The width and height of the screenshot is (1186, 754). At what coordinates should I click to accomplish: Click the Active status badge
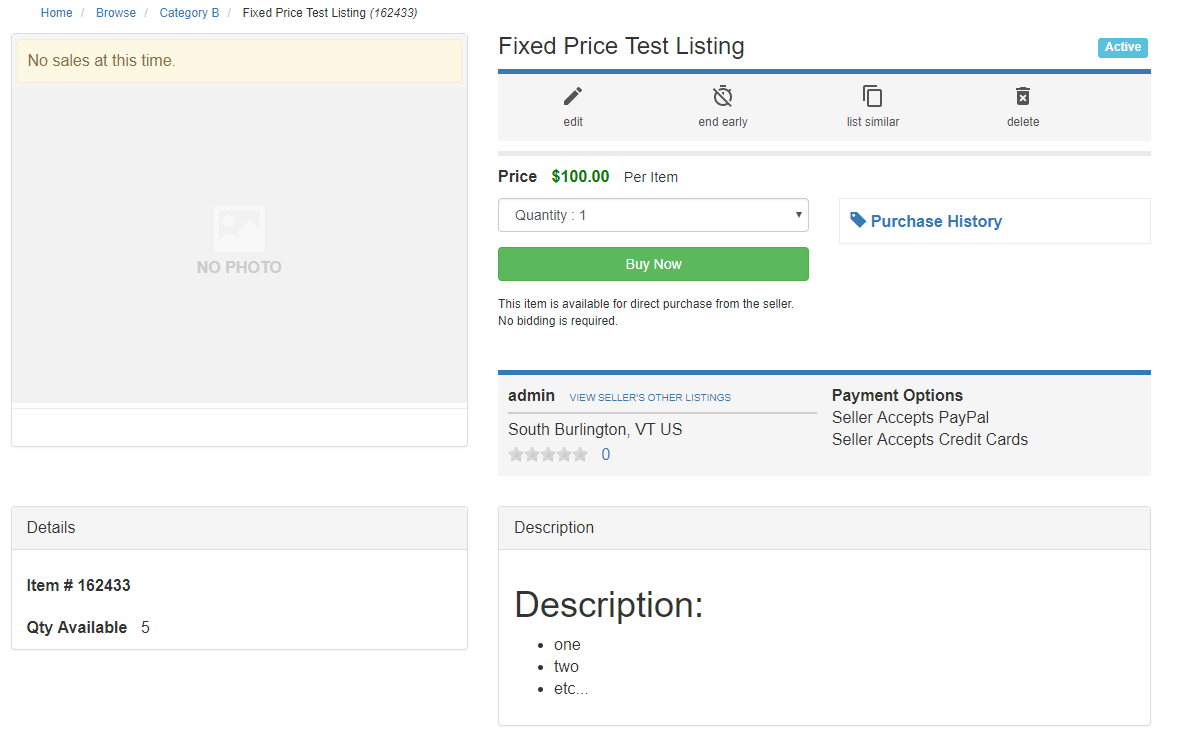(x=1122, y=47)
